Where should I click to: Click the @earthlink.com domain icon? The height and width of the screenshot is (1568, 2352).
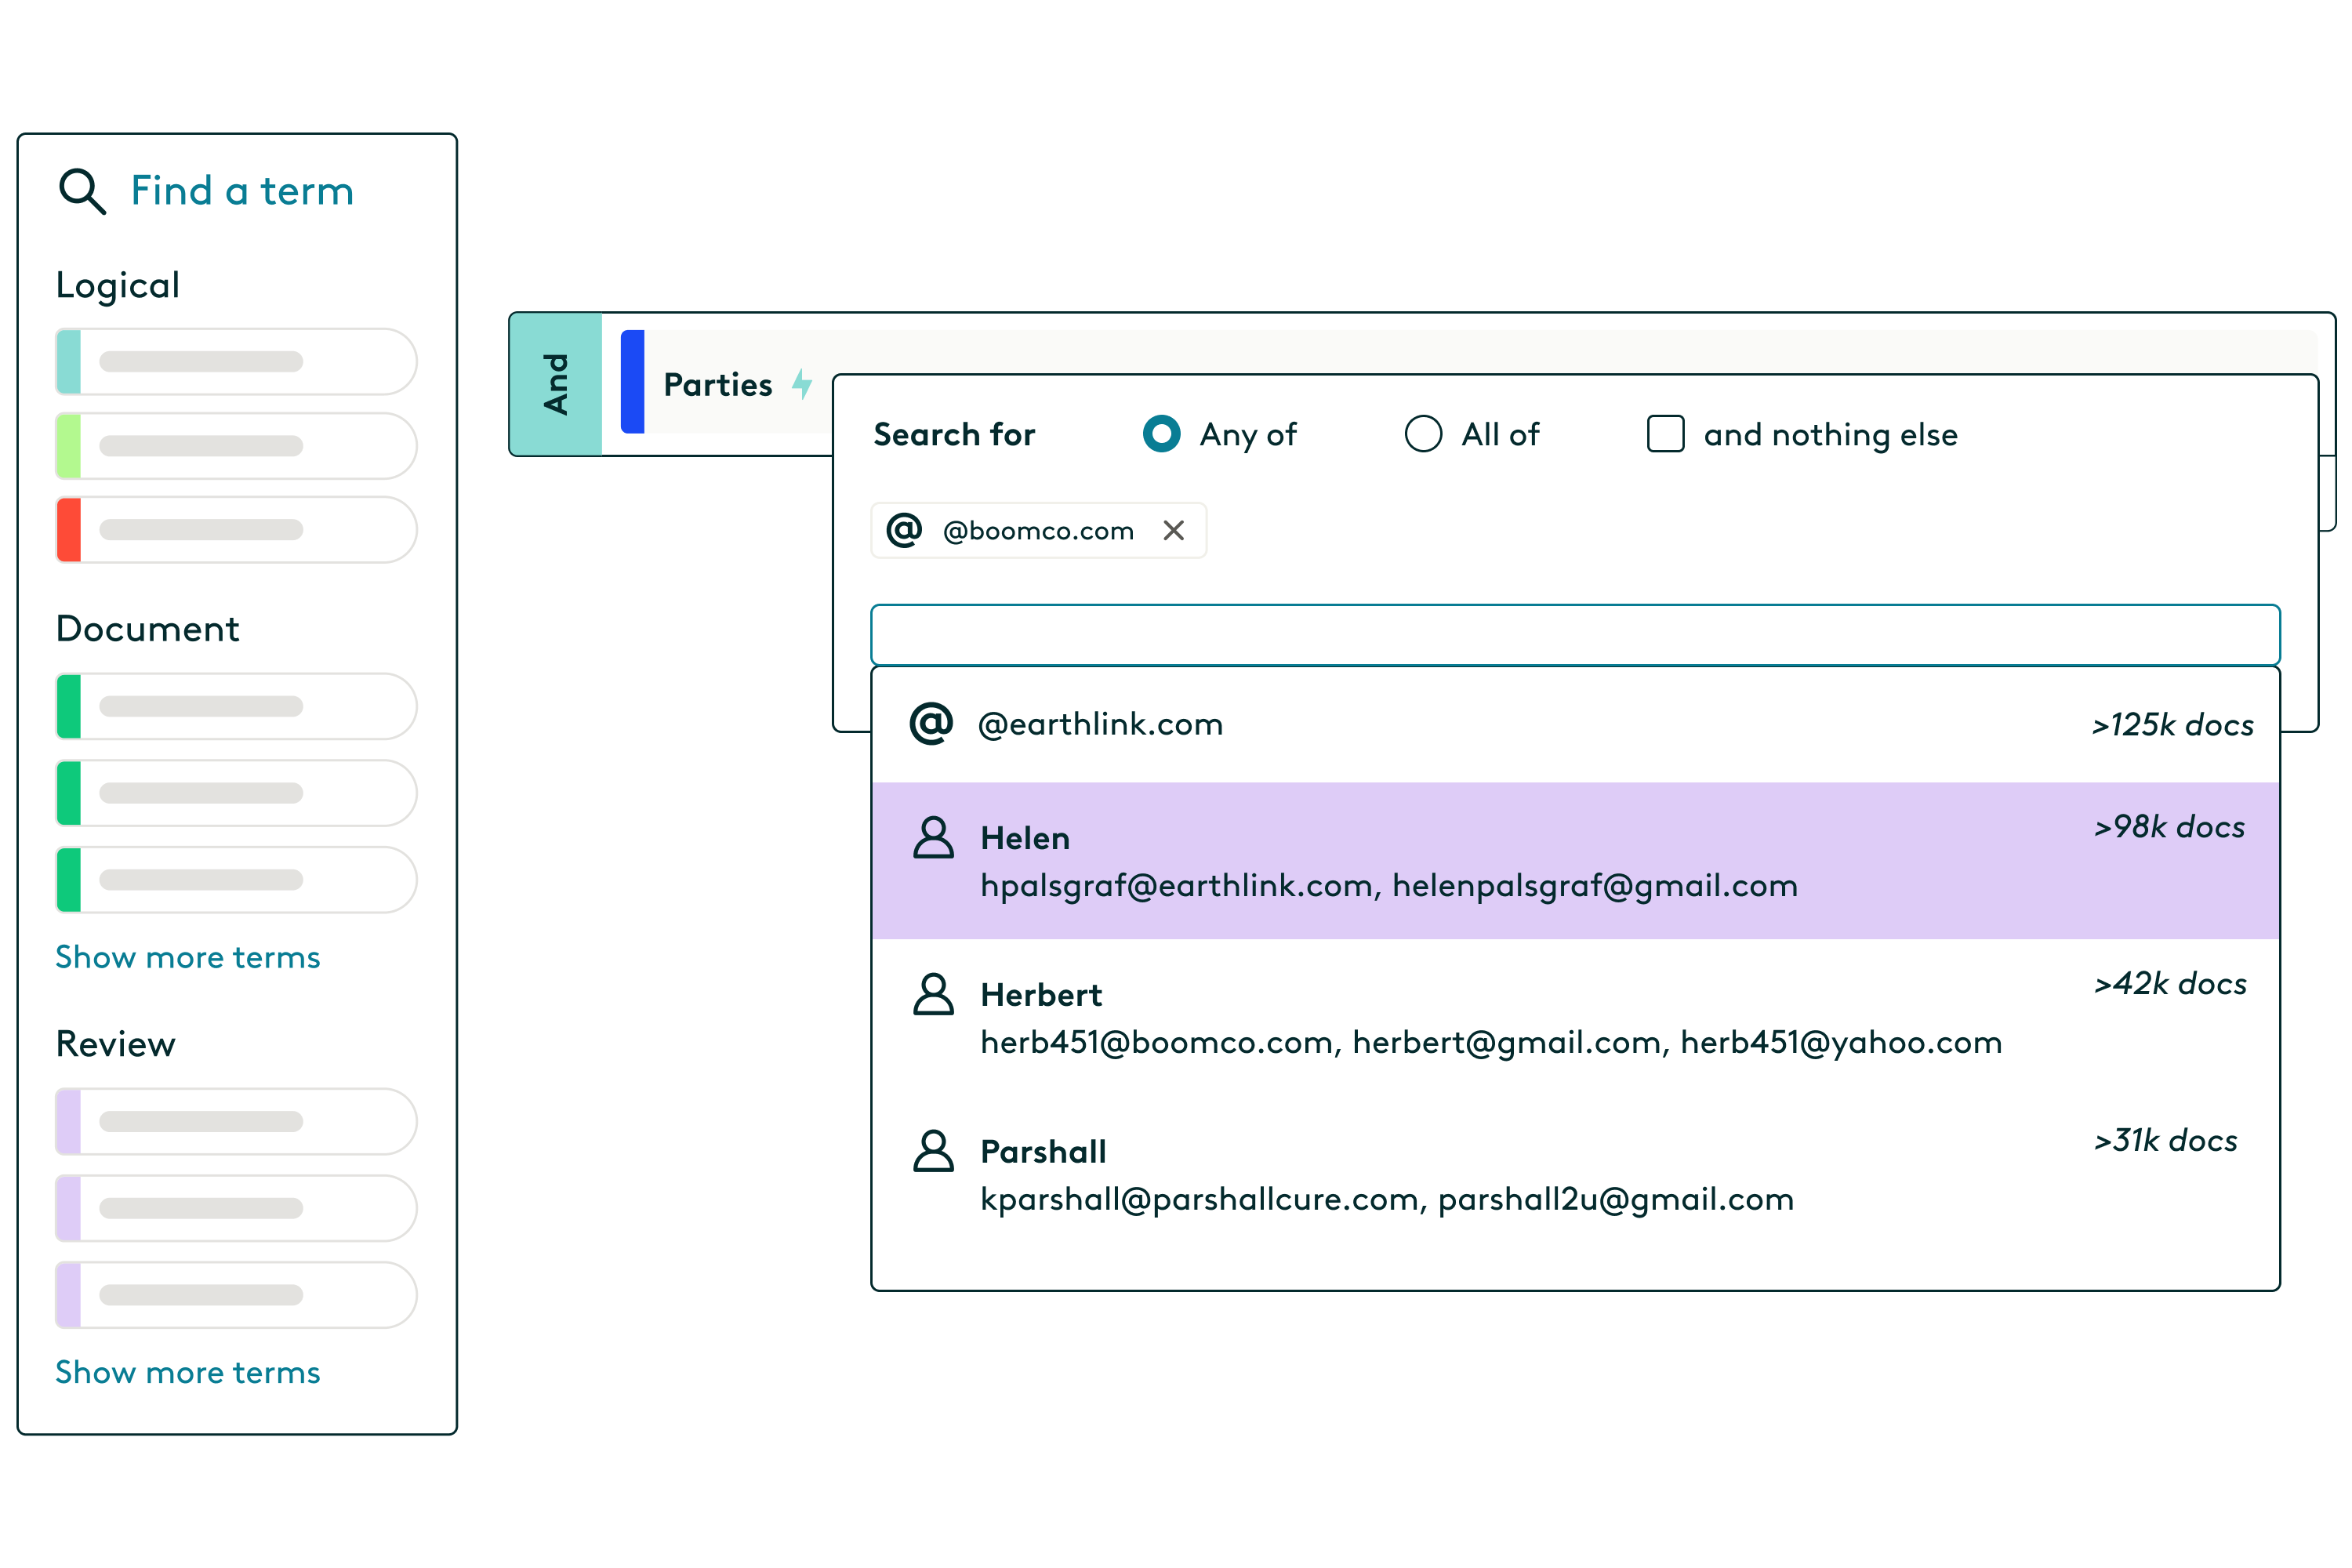coord(933,723)
